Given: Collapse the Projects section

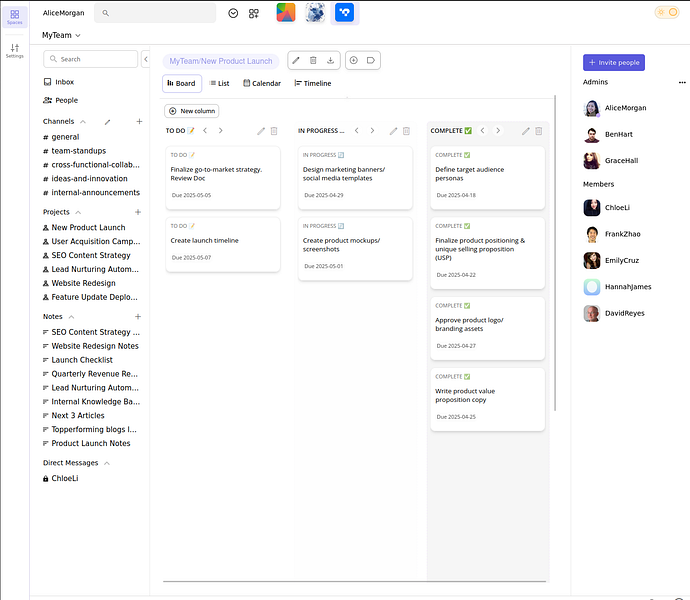Looking at the screenshot, I should coord(78,212).
